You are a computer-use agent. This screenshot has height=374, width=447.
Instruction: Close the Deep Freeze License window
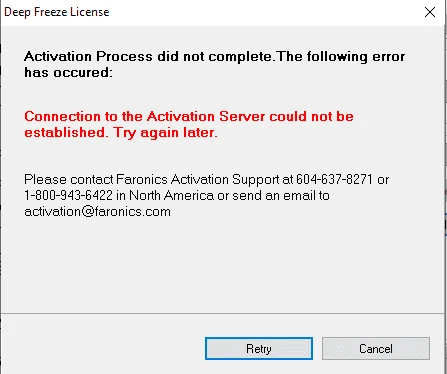430,12
